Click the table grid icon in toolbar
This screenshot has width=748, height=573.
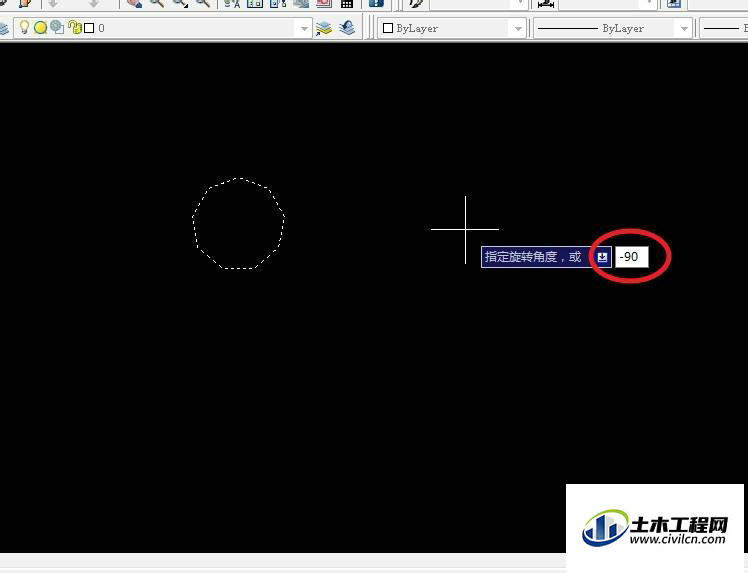[x=347, y=4]
